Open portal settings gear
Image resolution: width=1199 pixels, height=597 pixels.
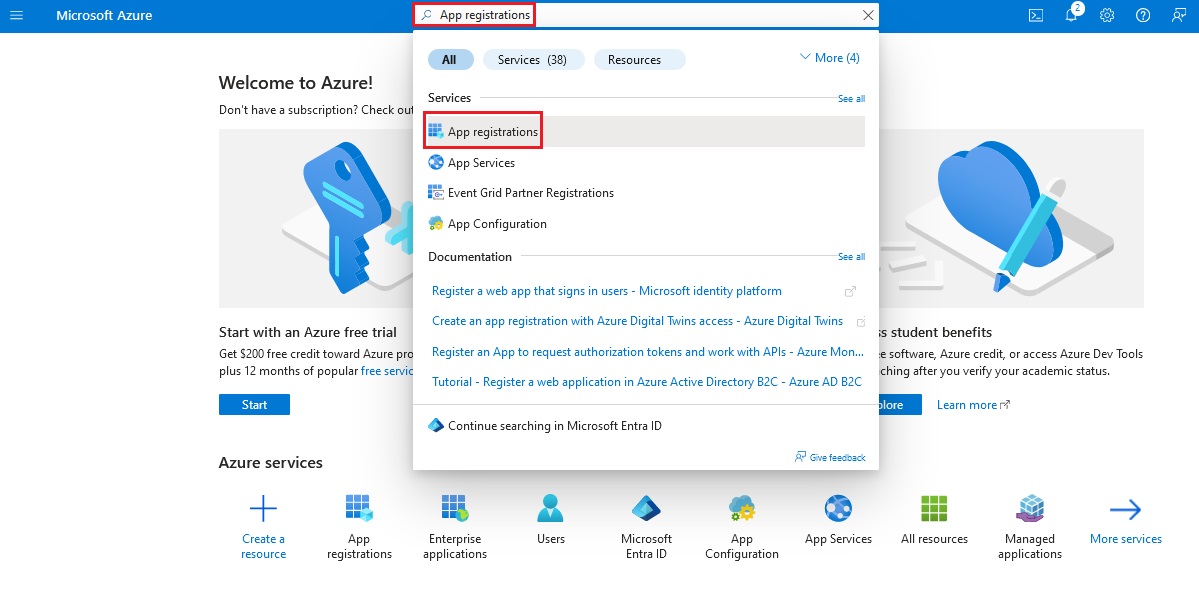[x=1106, y=15]
